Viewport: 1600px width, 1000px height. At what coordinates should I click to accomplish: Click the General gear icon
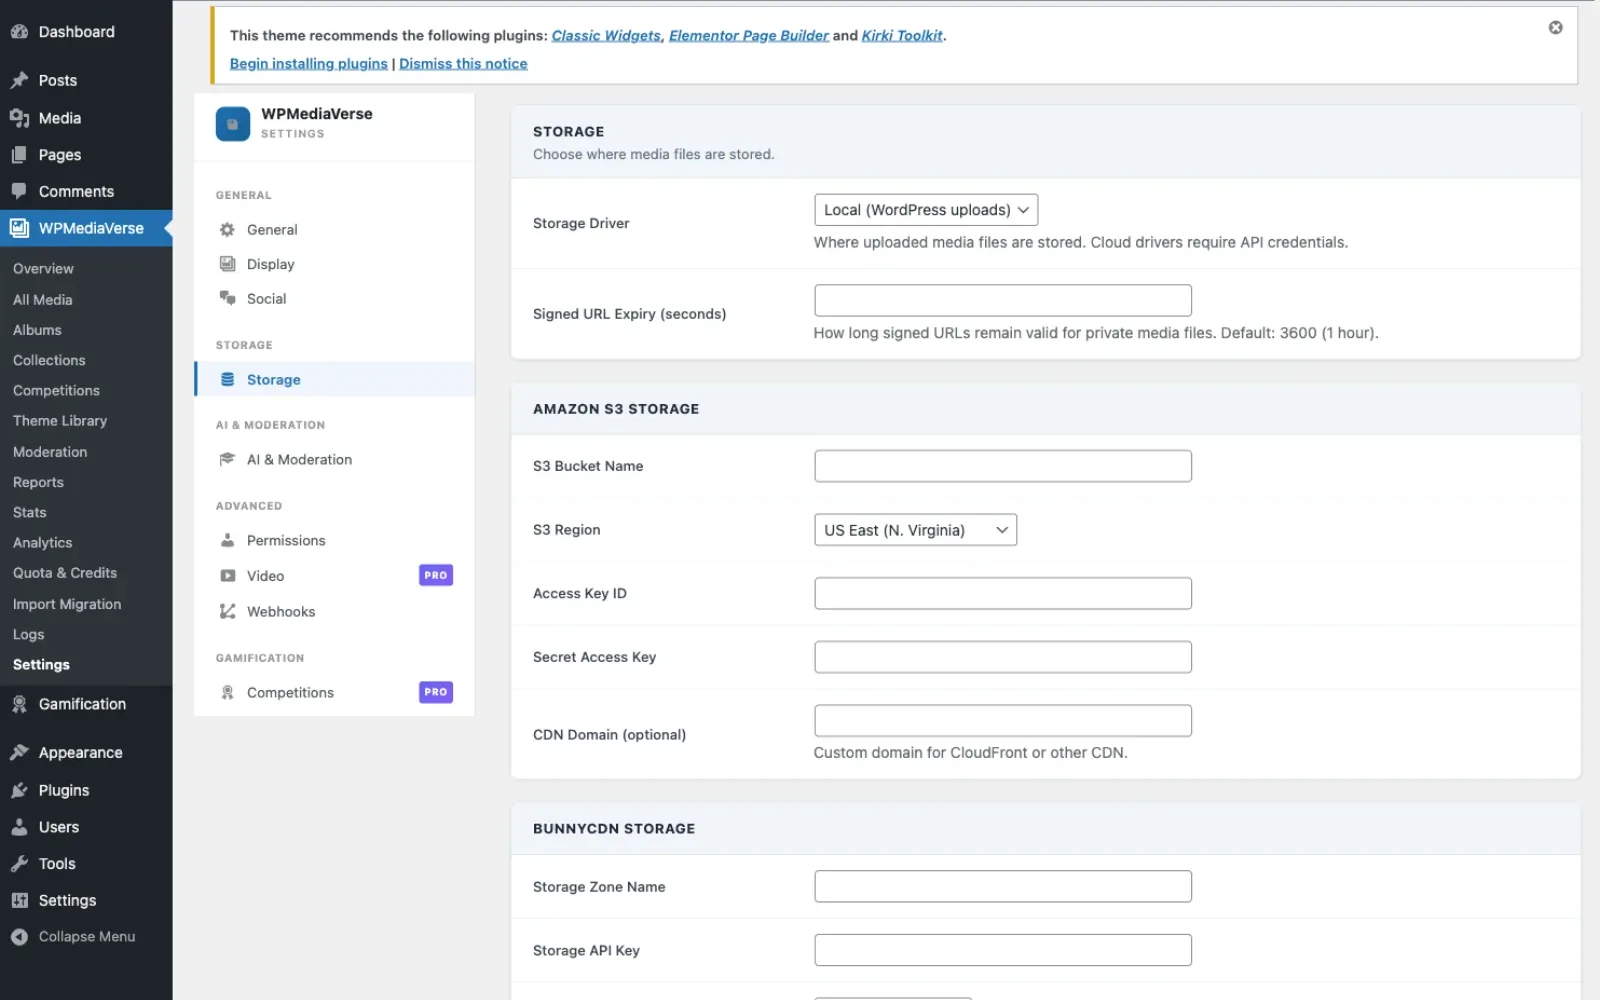(227, 229)
